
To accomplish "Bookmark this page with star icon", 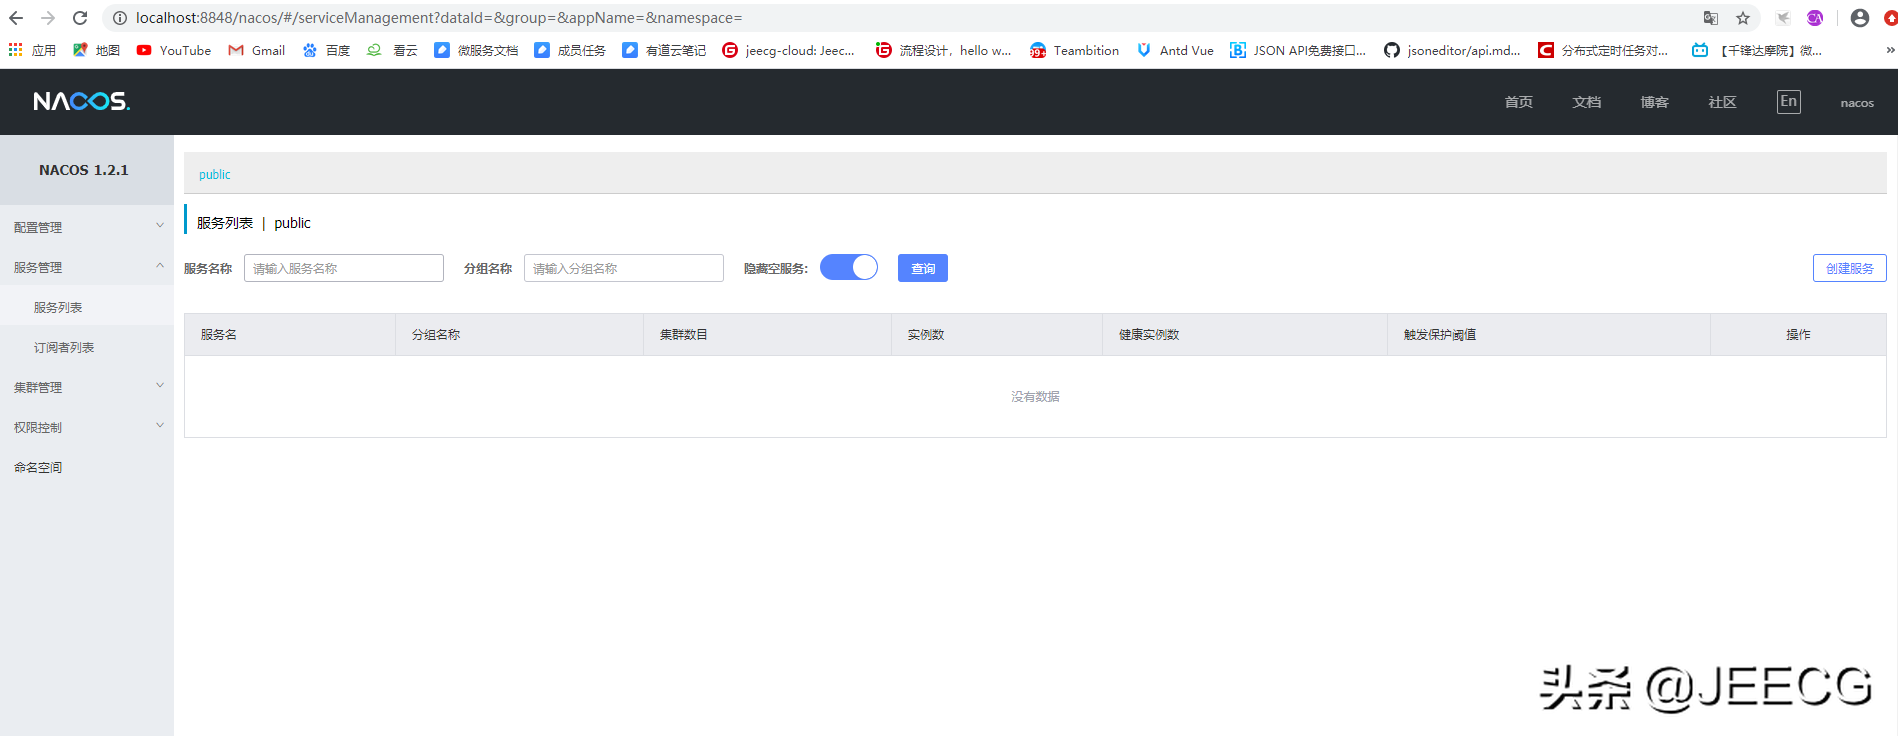I will click(x=1743, y=18).
